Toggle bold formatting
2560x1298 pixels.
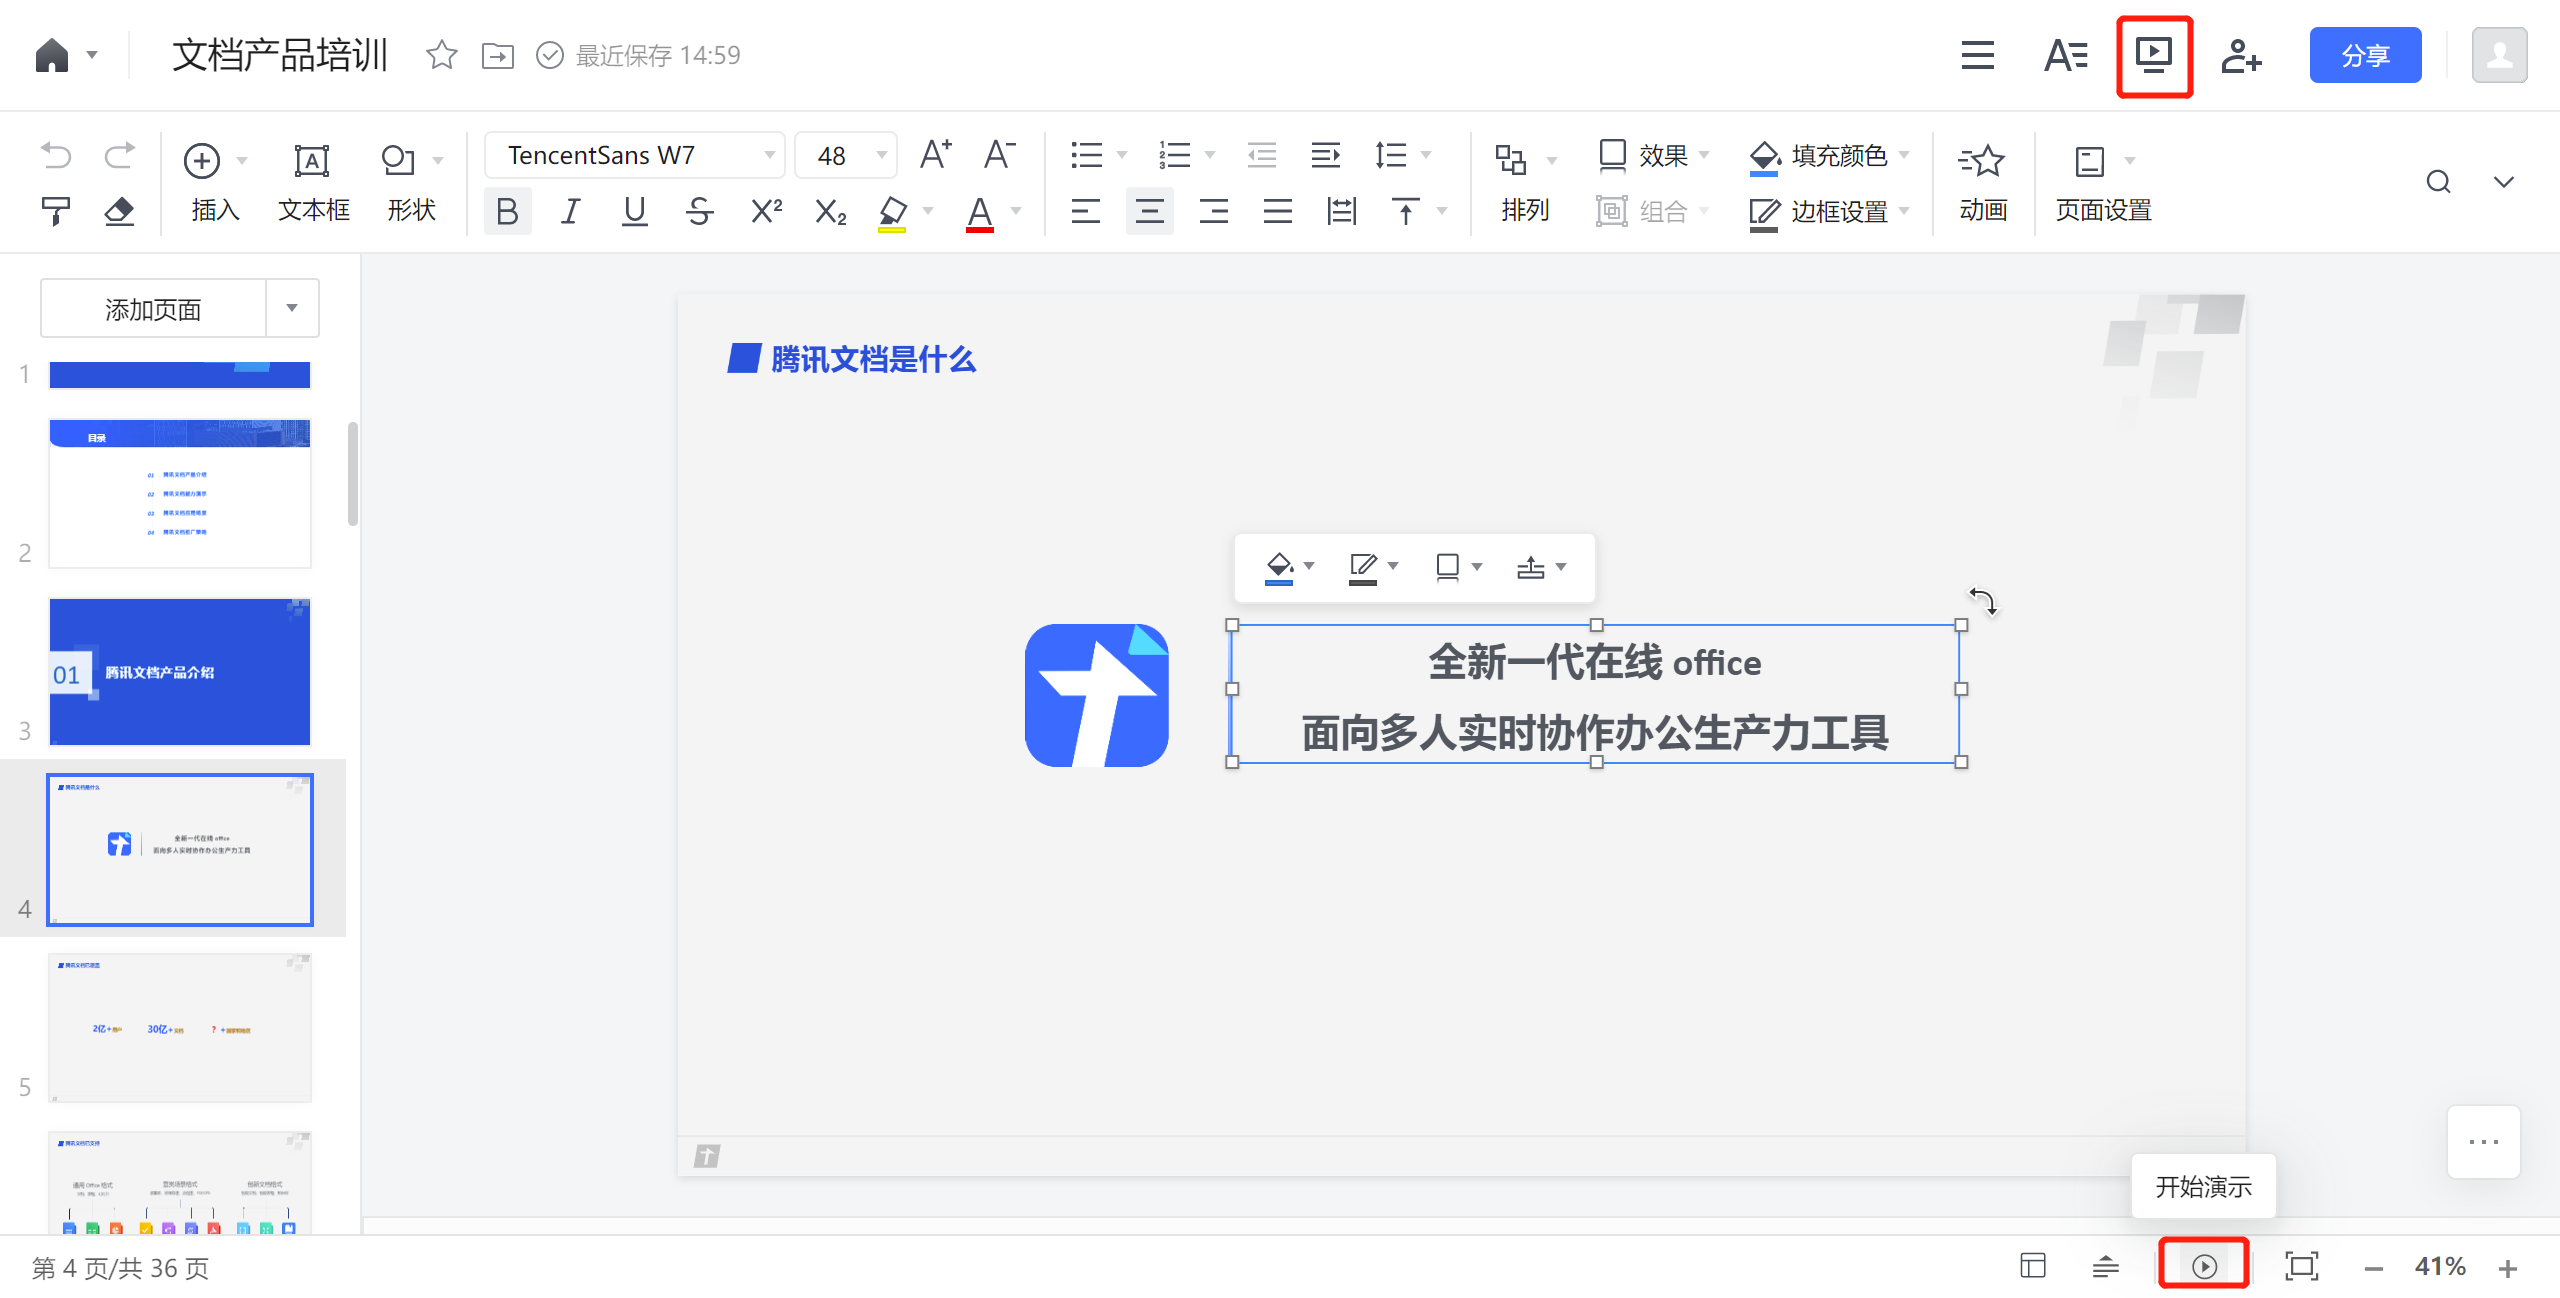tap(507, 211)
